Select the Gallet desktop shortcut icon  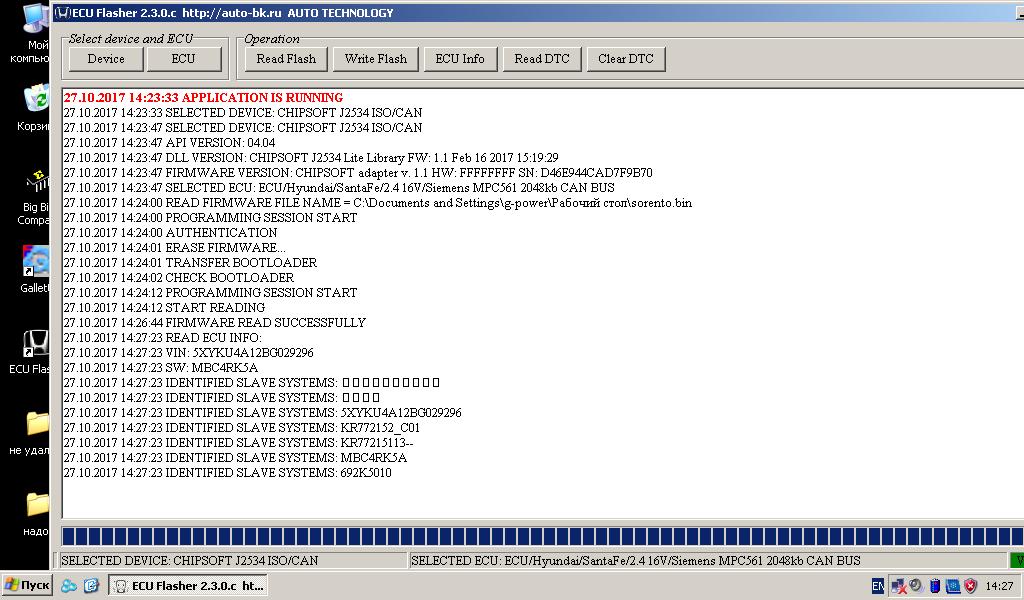(35, 269)
